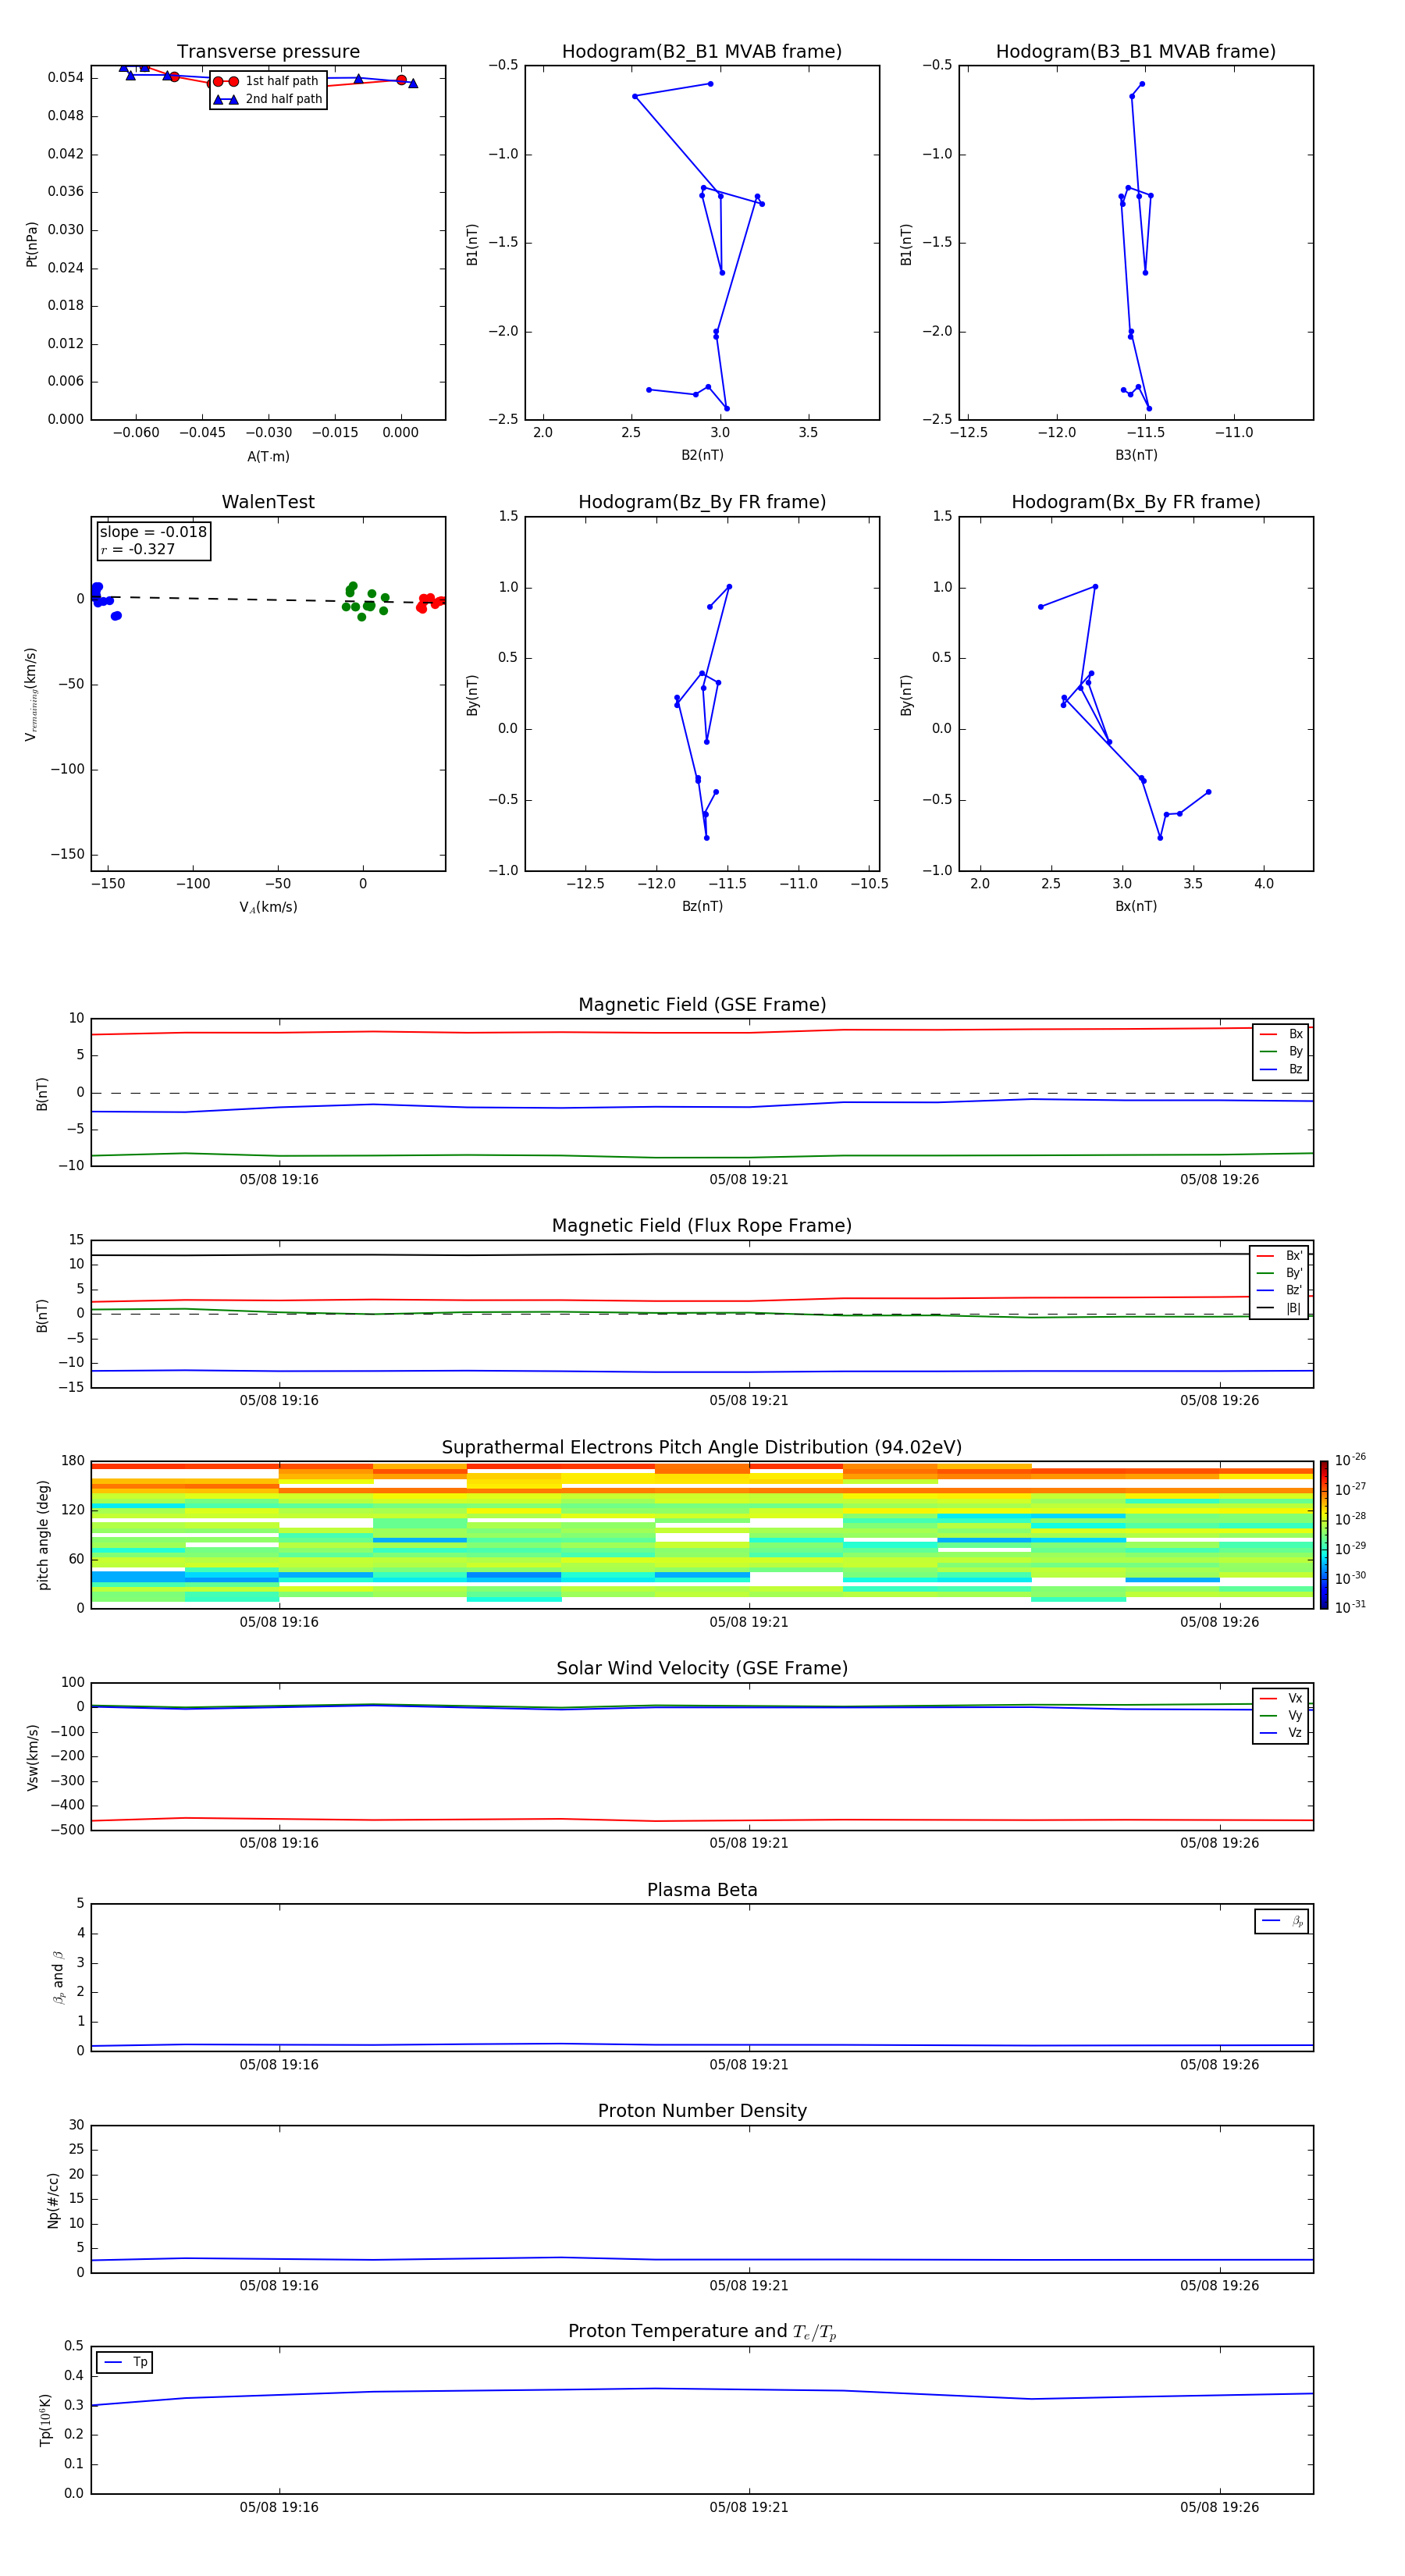Click the "slope = -0.018" annotation
This screenshot has width=1405, height=2576.
click(153, 532)
